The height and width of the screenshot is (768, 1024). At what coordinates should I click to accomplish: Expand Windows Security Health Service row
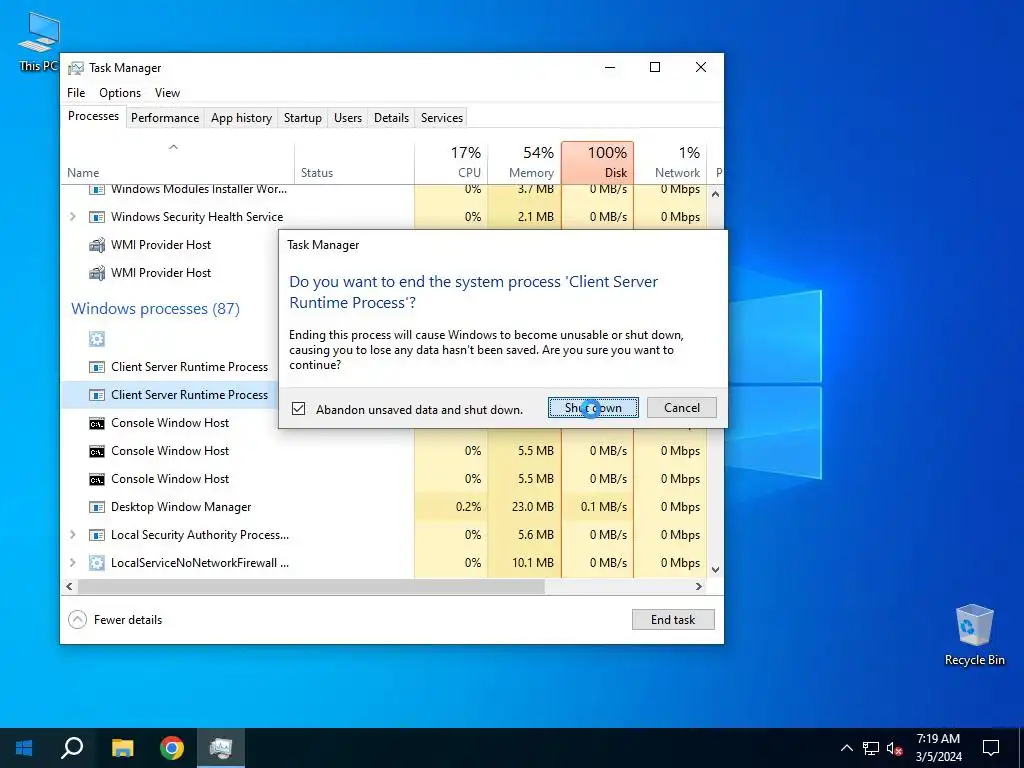(72, 216)
